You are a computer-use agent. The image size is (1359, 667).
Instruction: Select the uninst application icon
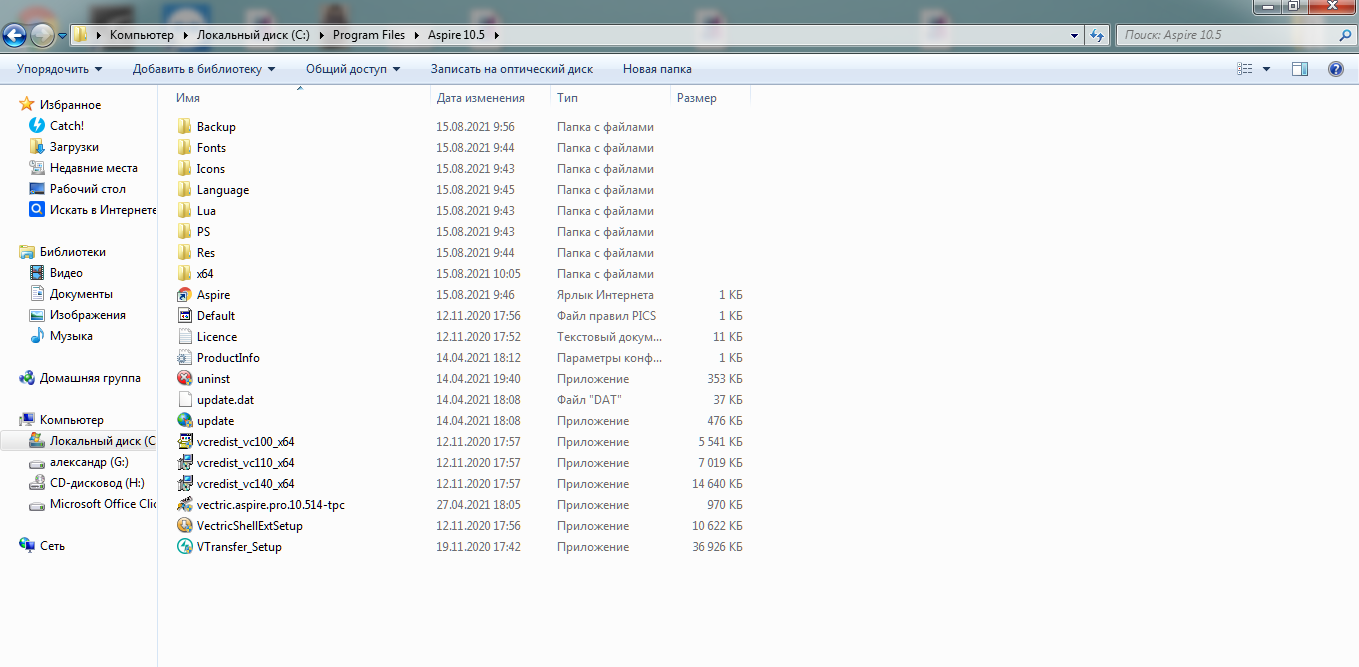point(184,379)
